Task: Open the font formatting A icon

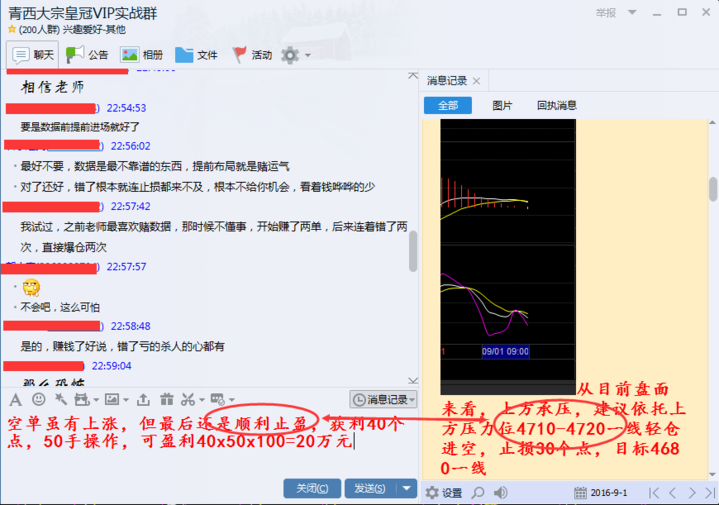Action: 16,400
